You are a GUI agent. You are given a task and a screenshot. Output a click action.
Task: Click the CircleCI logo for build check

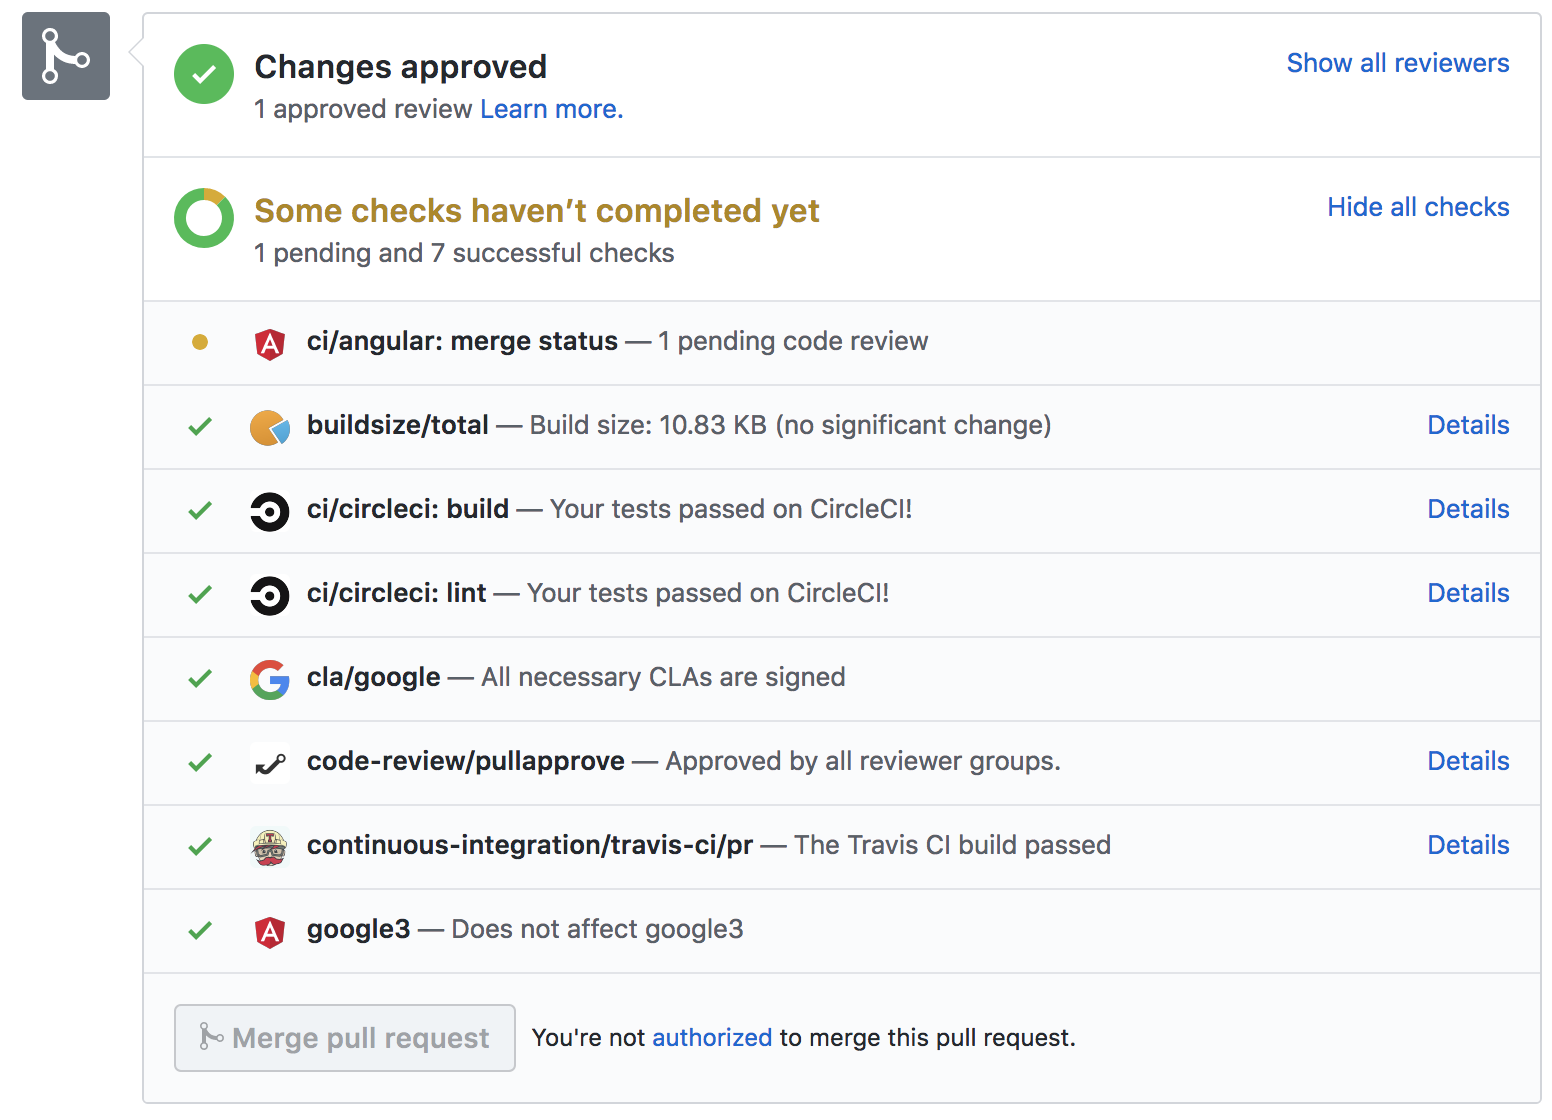pos(270,512)
